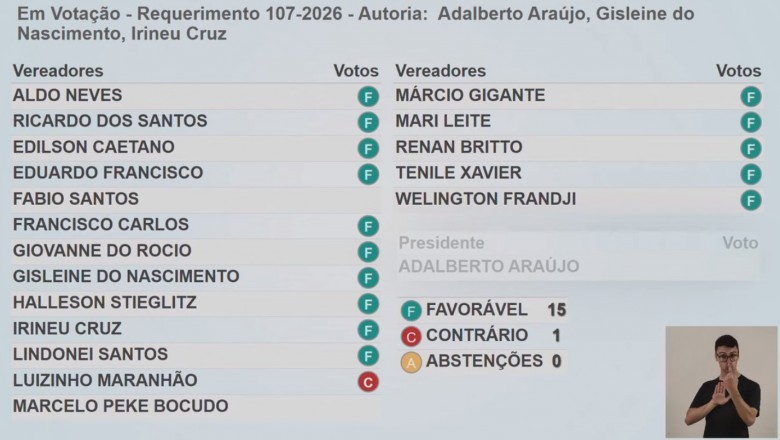Click Ricardo dos Santos' favorable vote icon

point(368,123)
